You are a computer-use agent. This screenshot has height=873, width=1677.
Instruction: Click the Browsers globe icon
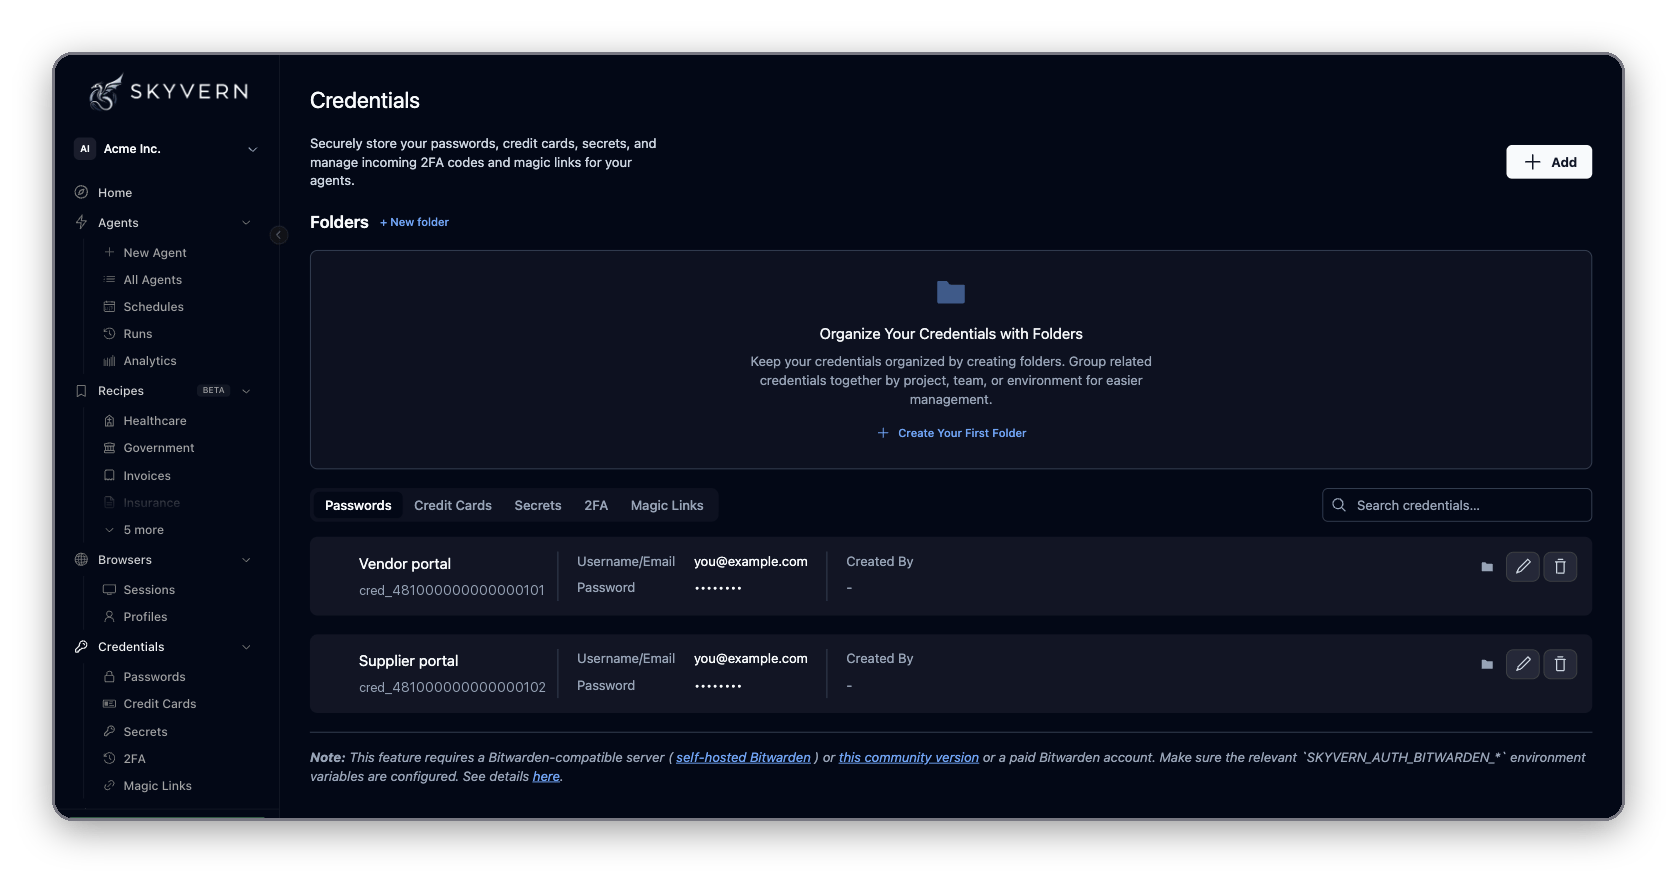(81, 560)
